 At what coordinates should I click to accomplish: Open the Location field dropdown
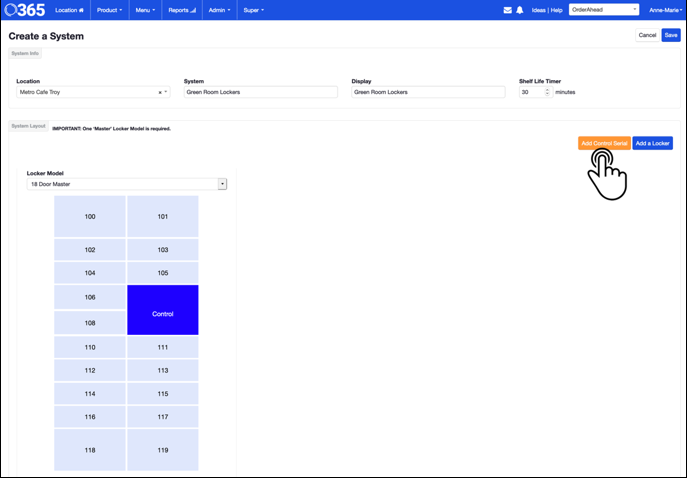(x=166, y=92)
